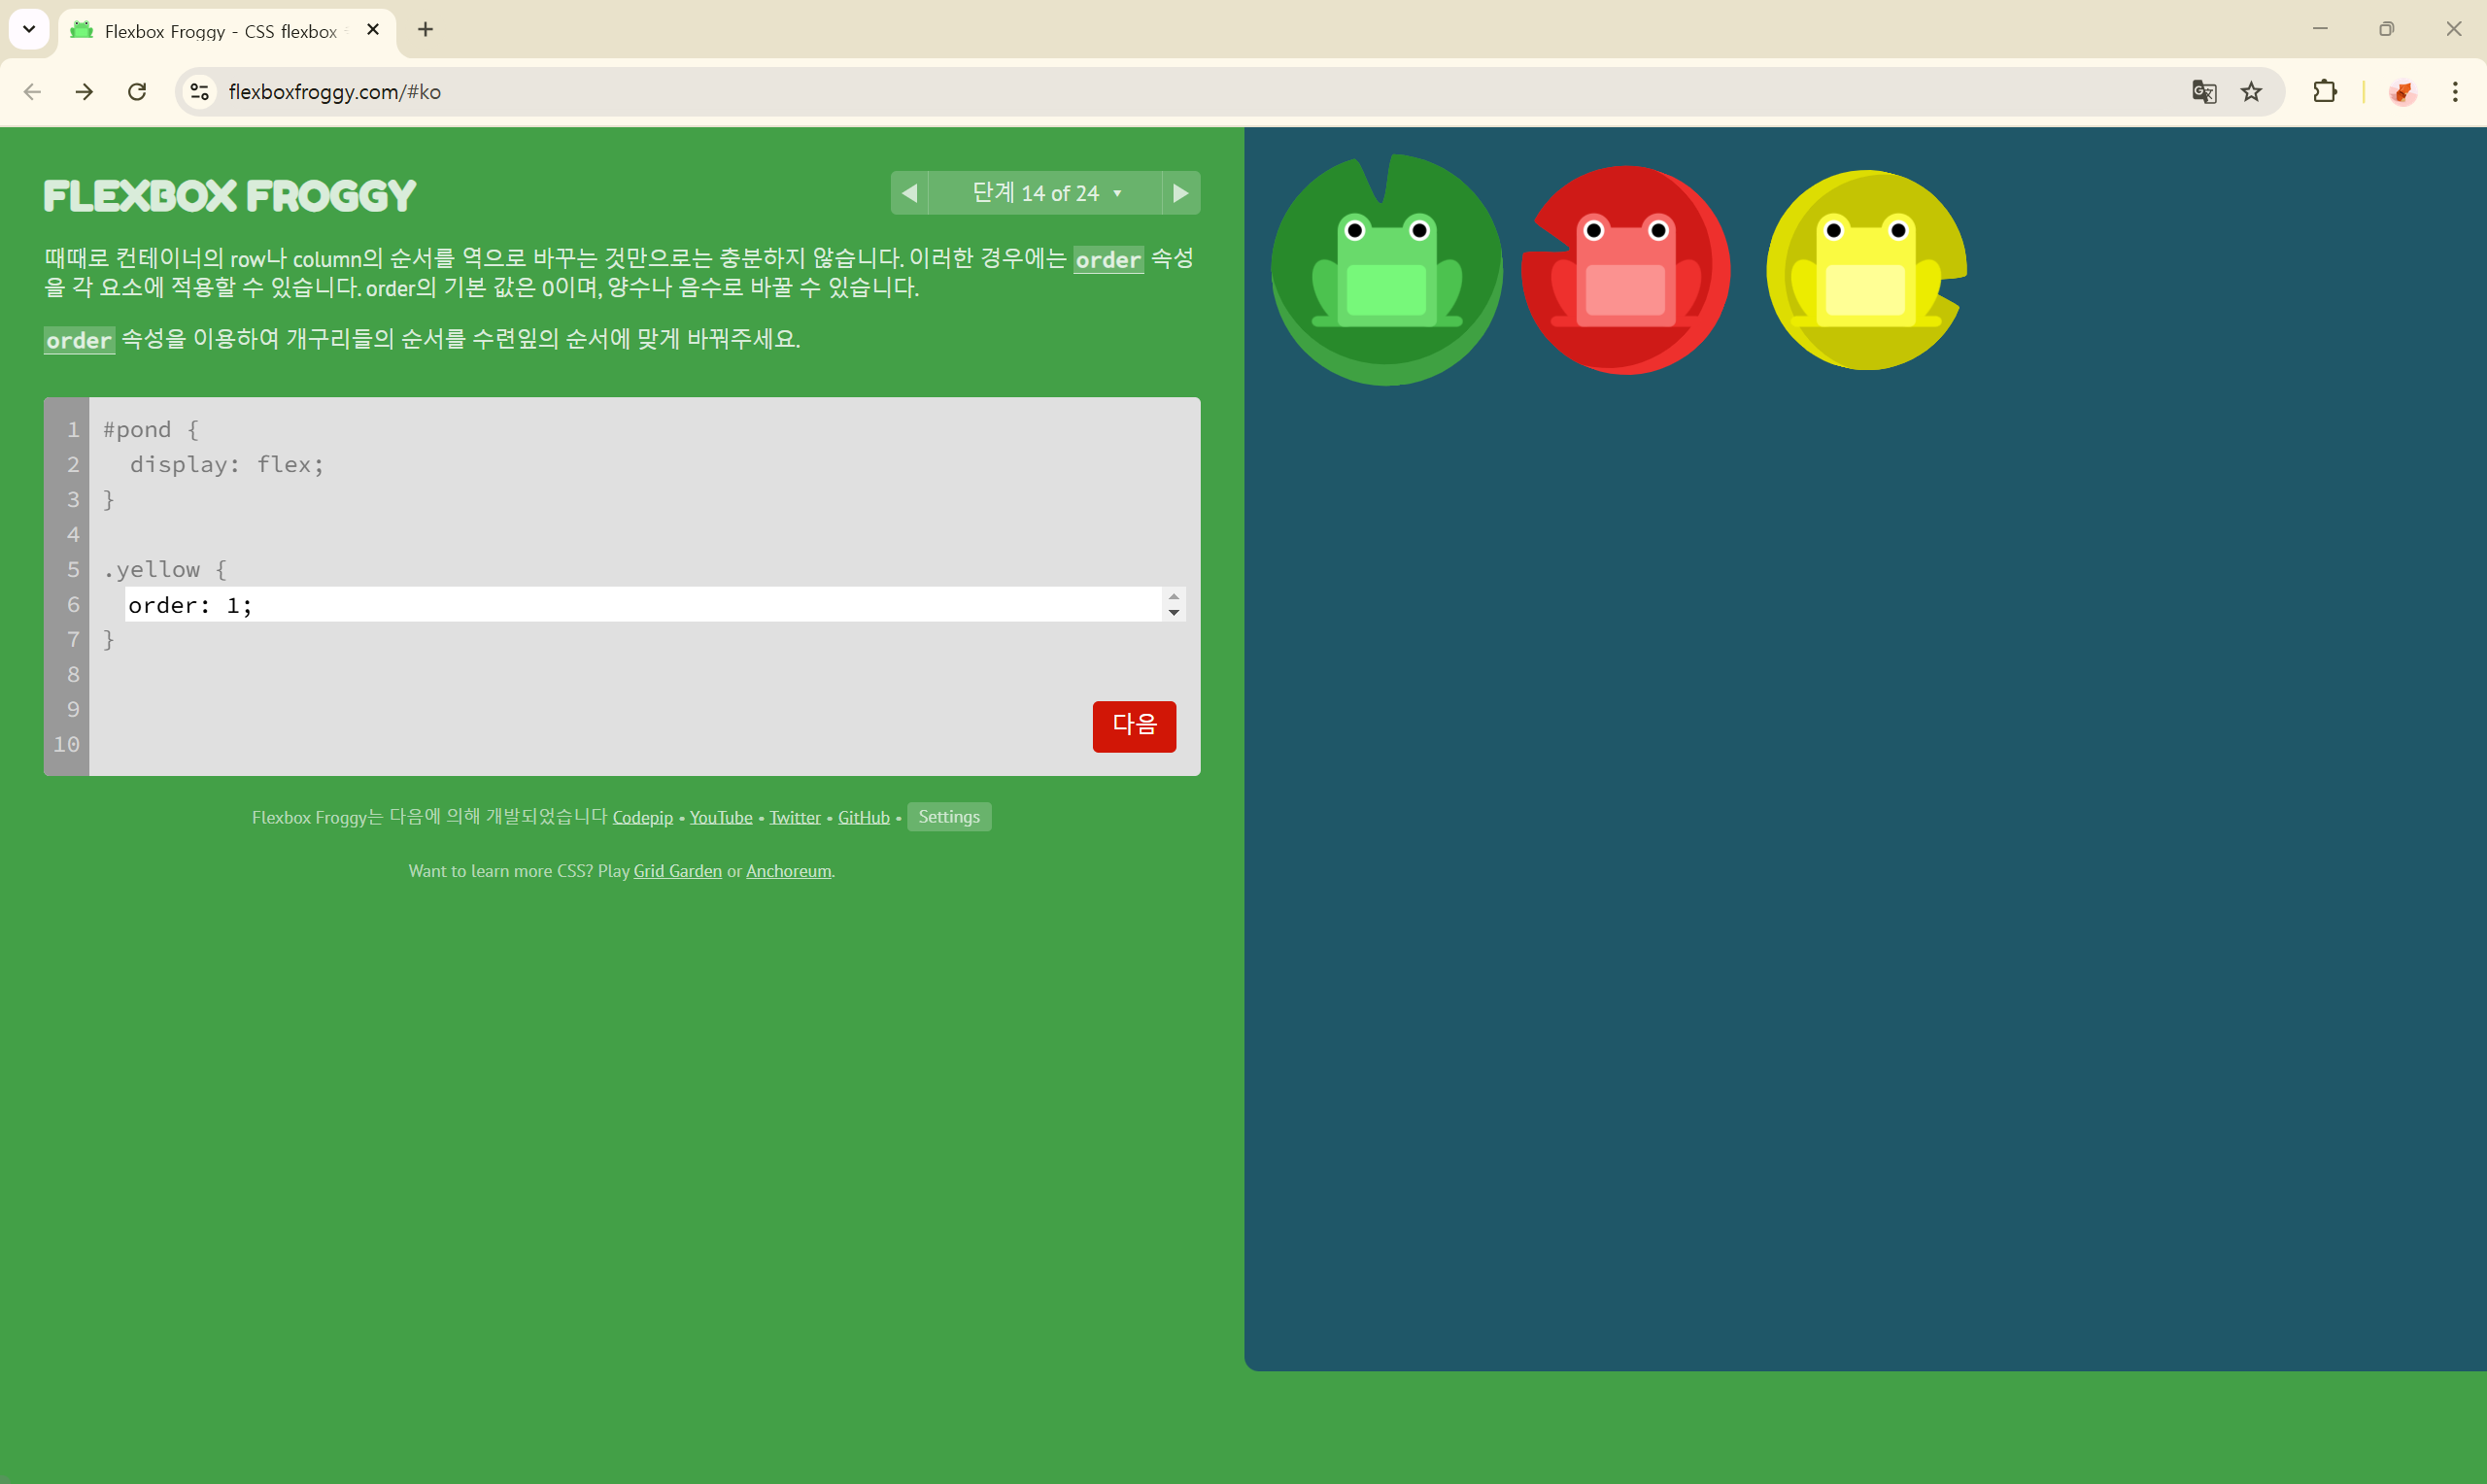This screenshot has width=2487, height=1484.
Task: Open the browser Extensions puzzle icon
Action: [x=2324, y=92]
